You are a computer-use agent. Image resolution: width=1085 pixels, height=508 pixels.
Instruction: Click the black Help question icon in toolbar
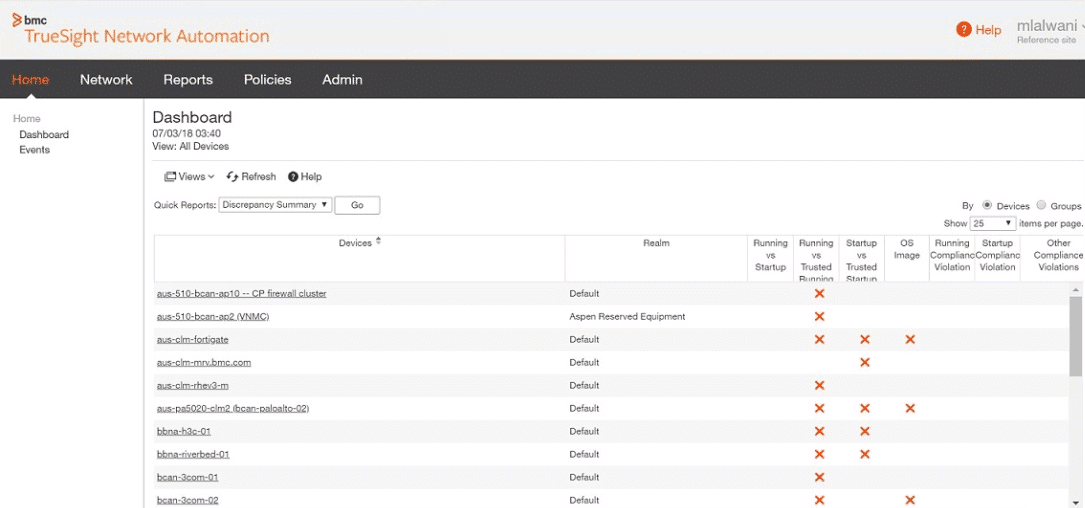293,177
